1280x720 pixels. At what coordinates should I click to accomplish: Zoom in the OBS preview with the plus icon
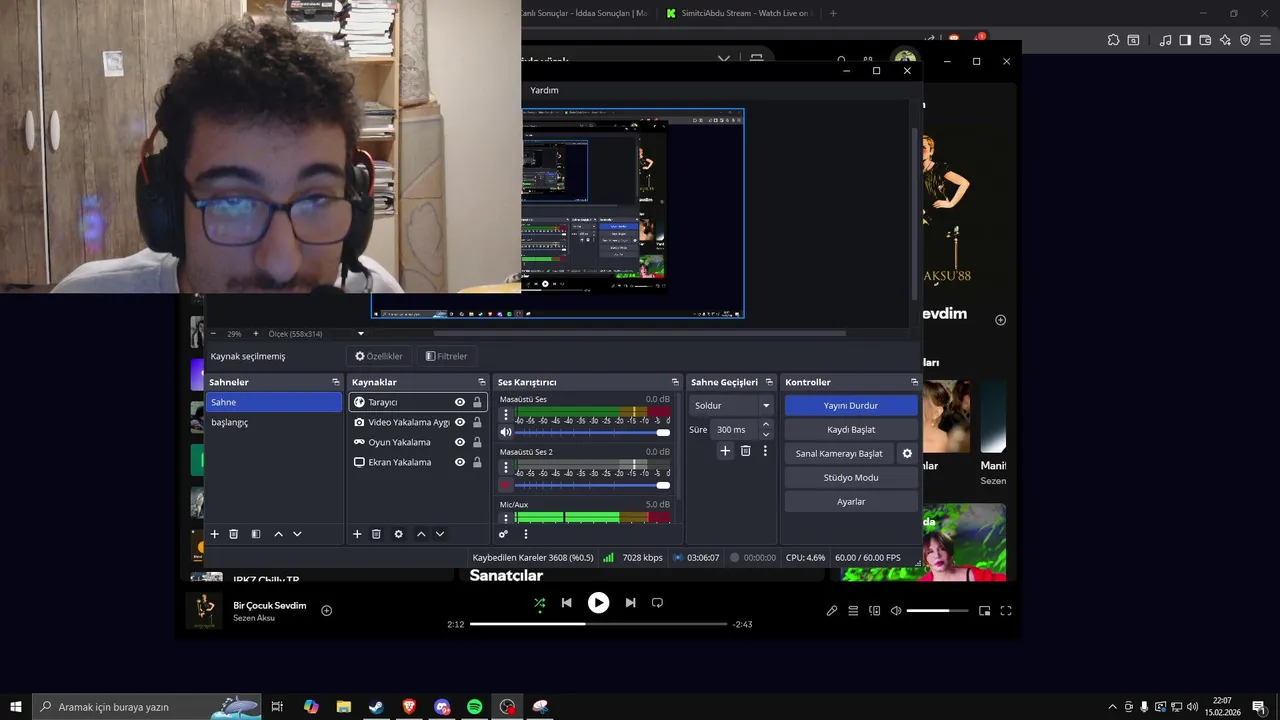pyautogui.click(x=255, y=333)
